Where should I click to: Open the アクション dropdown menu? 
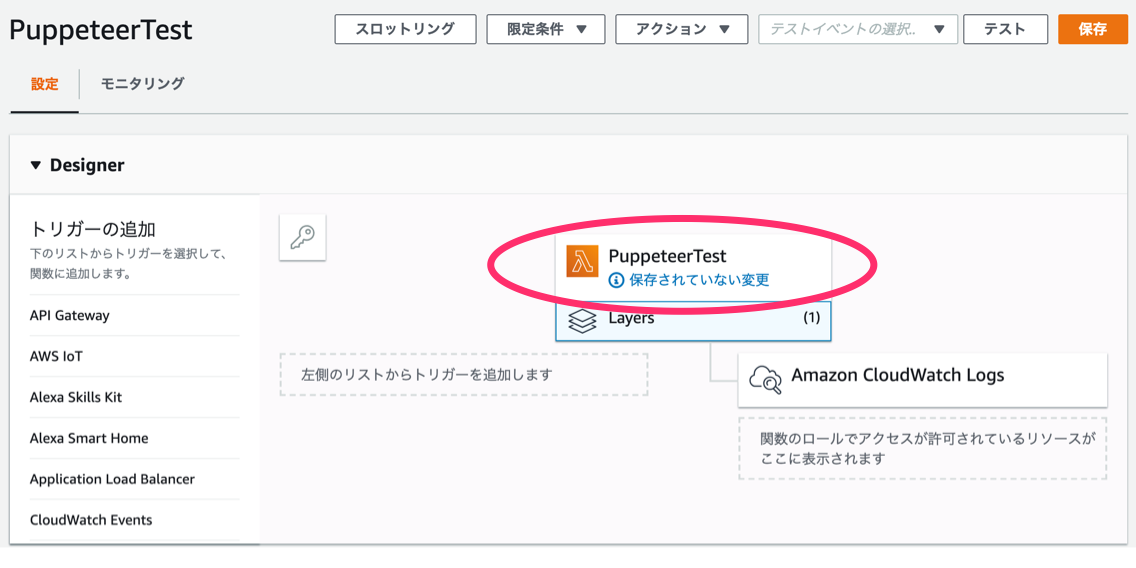tap(681, 30)
